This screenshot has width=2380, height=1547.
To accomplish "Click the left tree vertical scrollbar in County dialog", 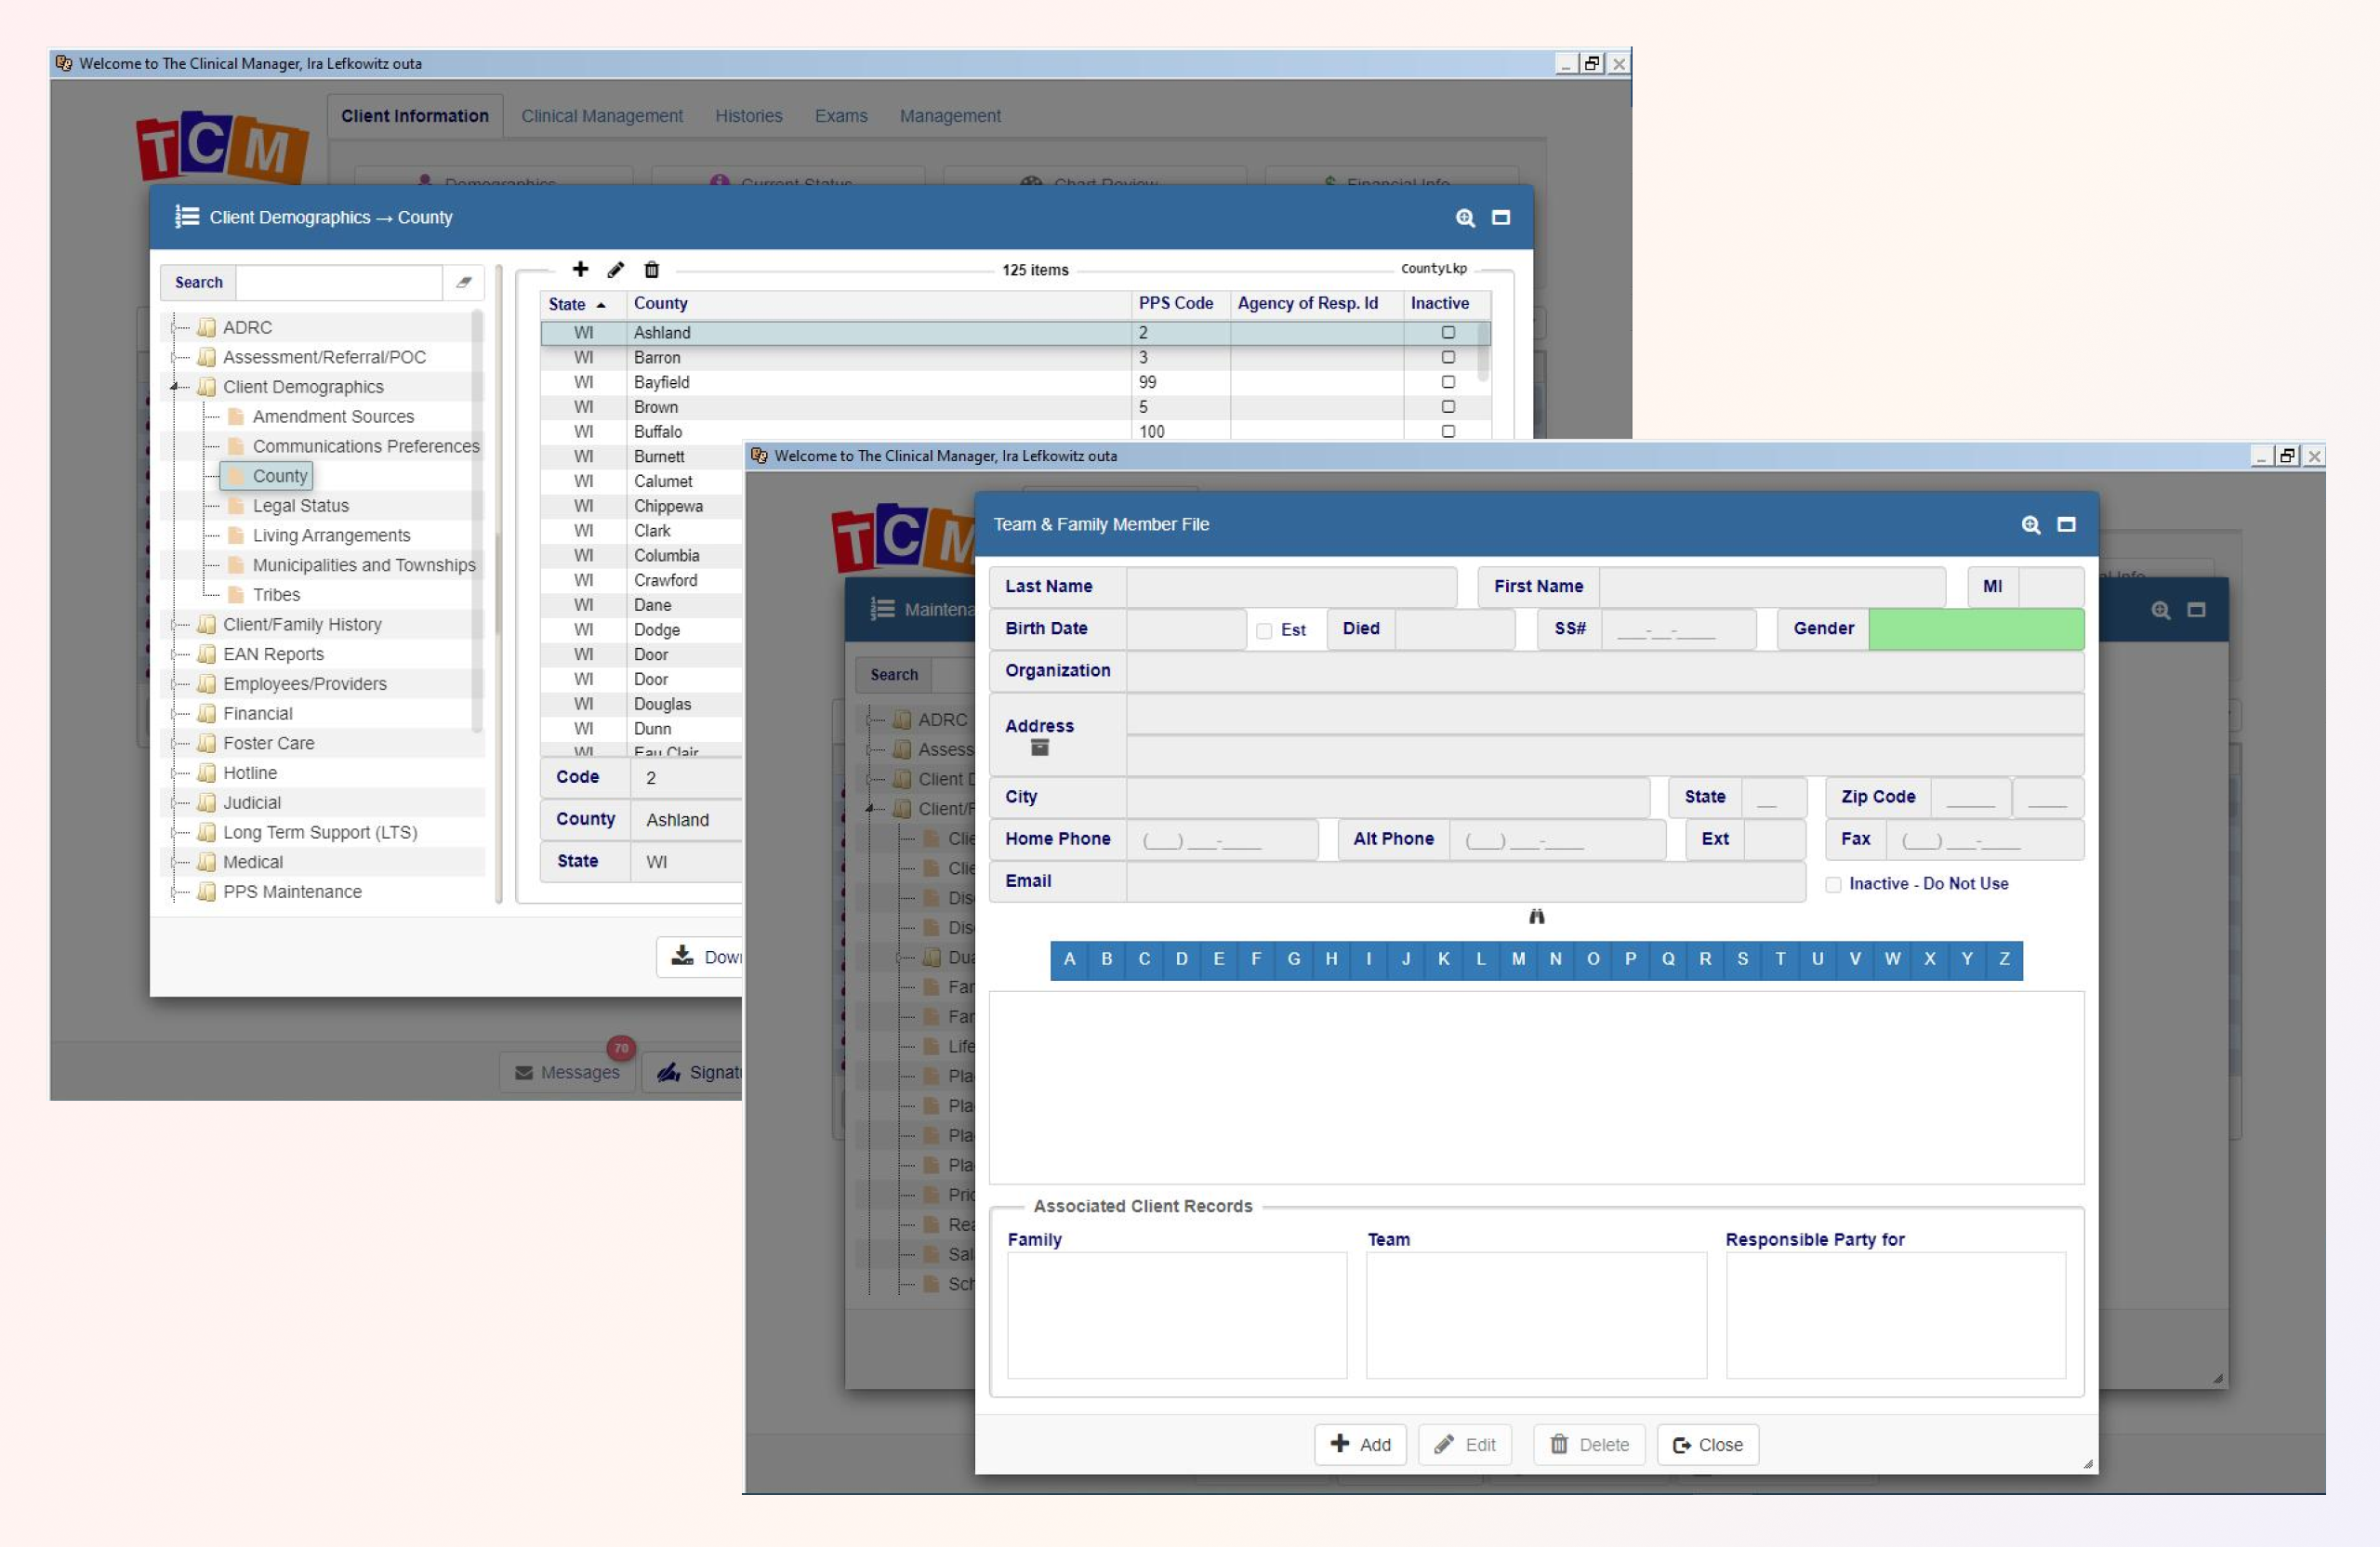I will pos(476,520).
